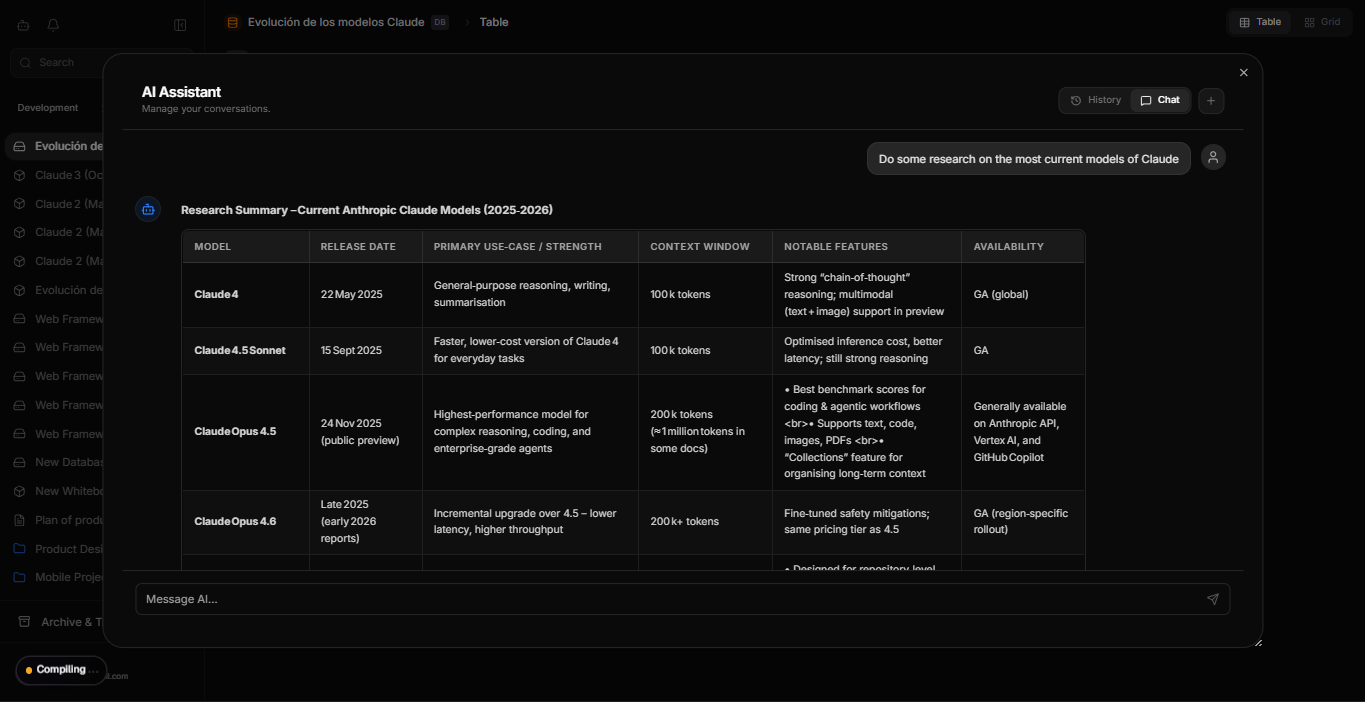Collapse the sidebar with the panel icon

(180, 25)
